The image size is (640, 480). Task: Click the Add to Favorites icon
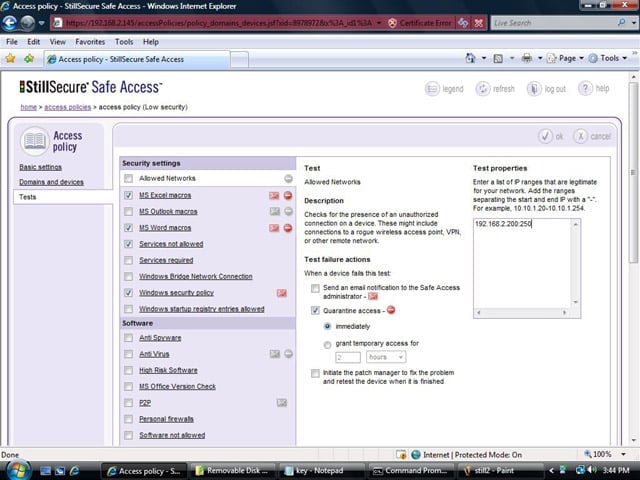click(x=29, y=59)
